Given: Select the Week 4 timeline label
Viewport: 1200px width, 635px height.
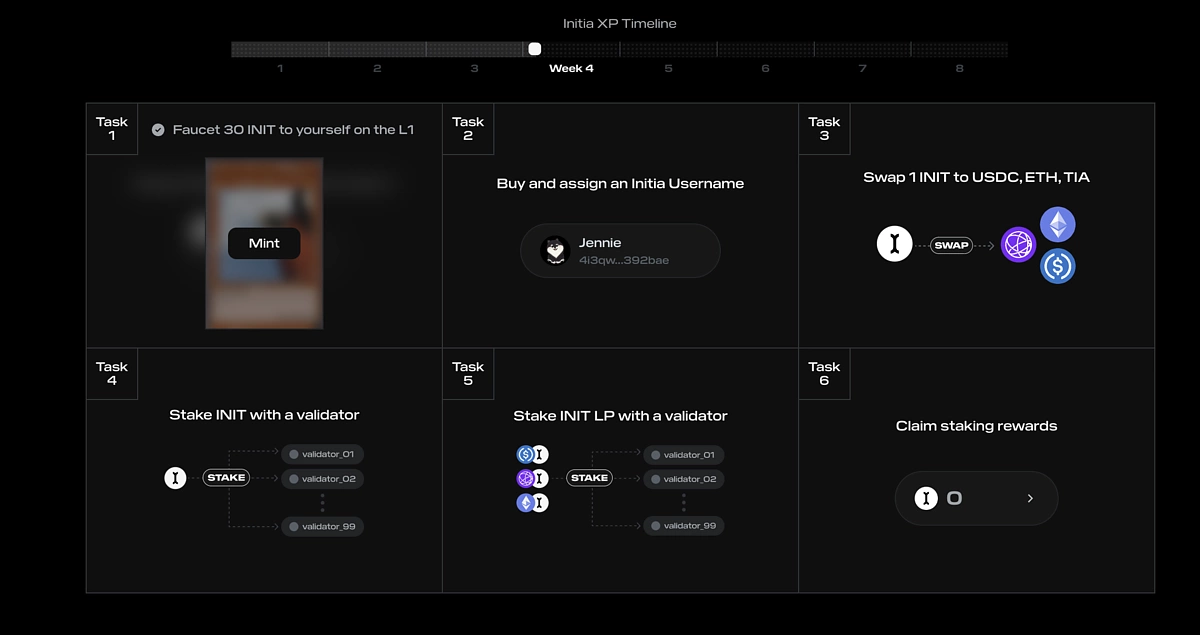Looking at the screenshot, I should (571, 68).
